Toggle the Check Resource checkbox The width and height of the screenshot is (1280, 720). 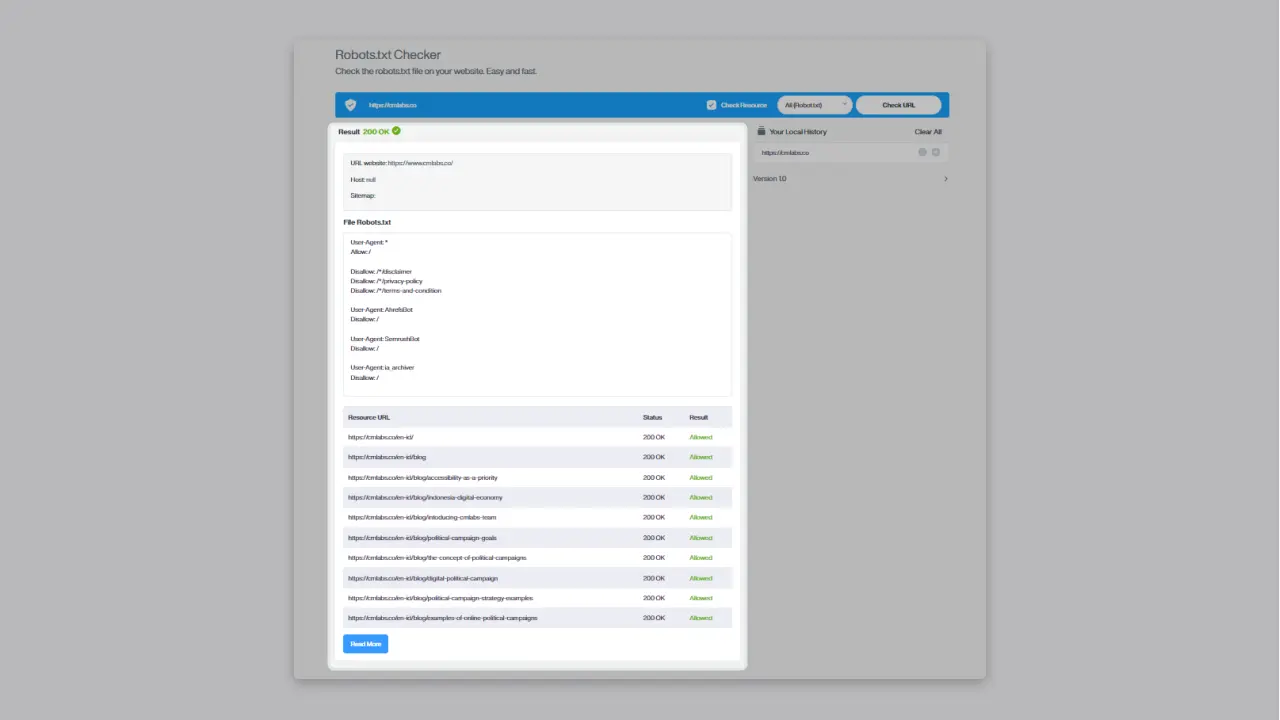[711, 105]
